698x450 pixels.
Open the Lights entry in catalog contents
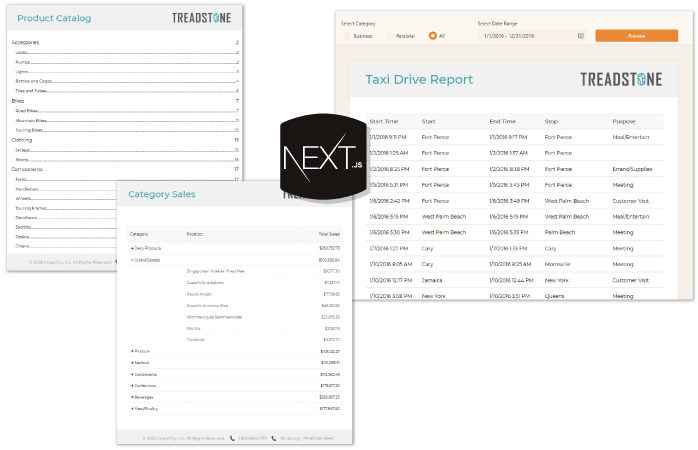pos(127,72)
